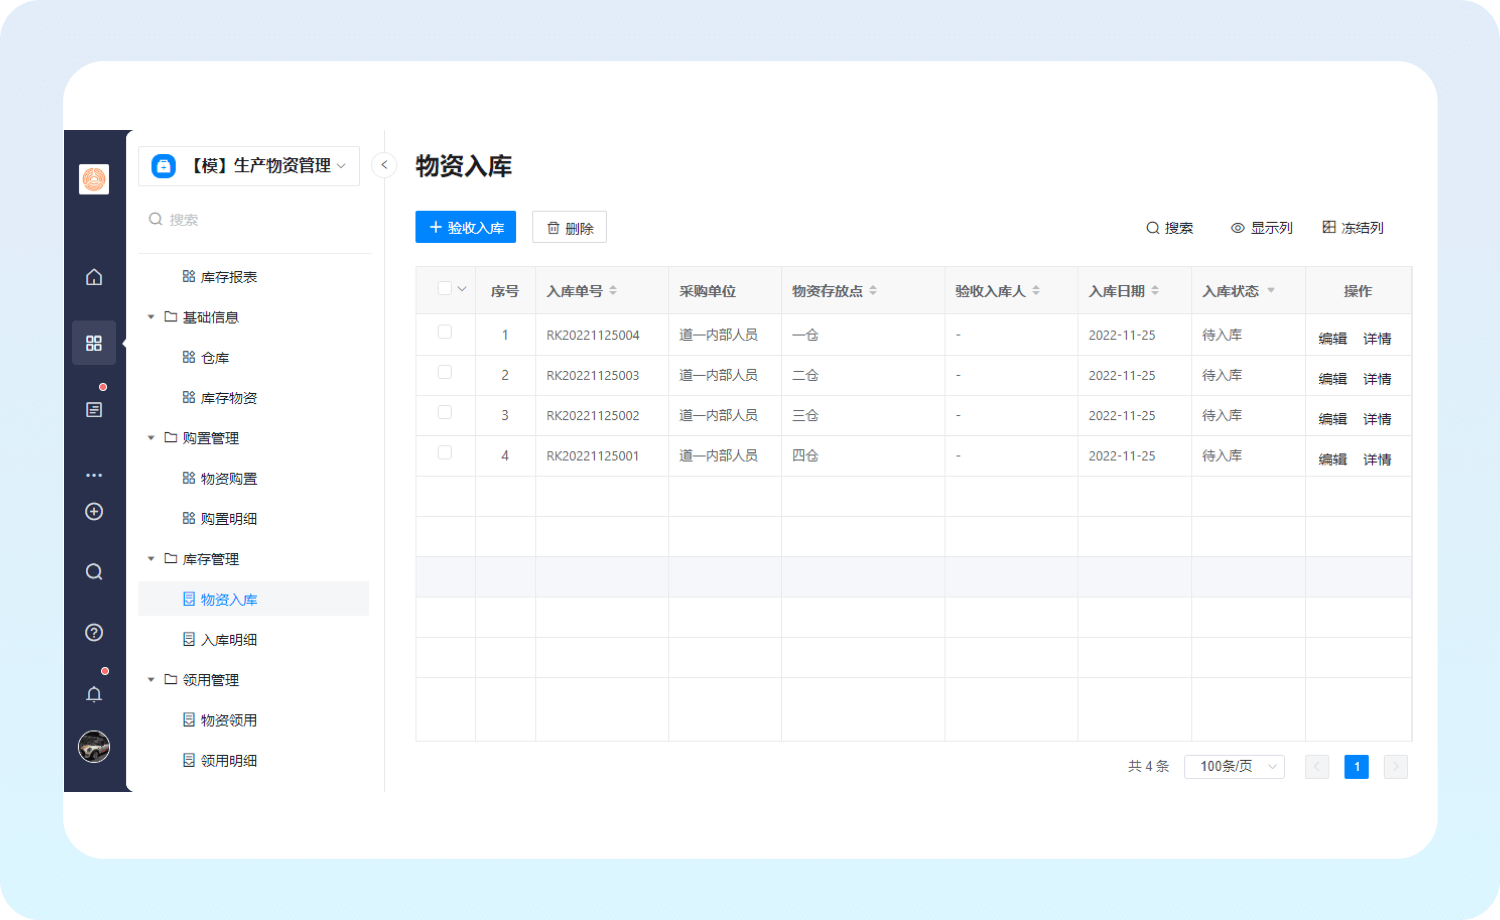Tick the checkbox for row RK20221125002

445,412
